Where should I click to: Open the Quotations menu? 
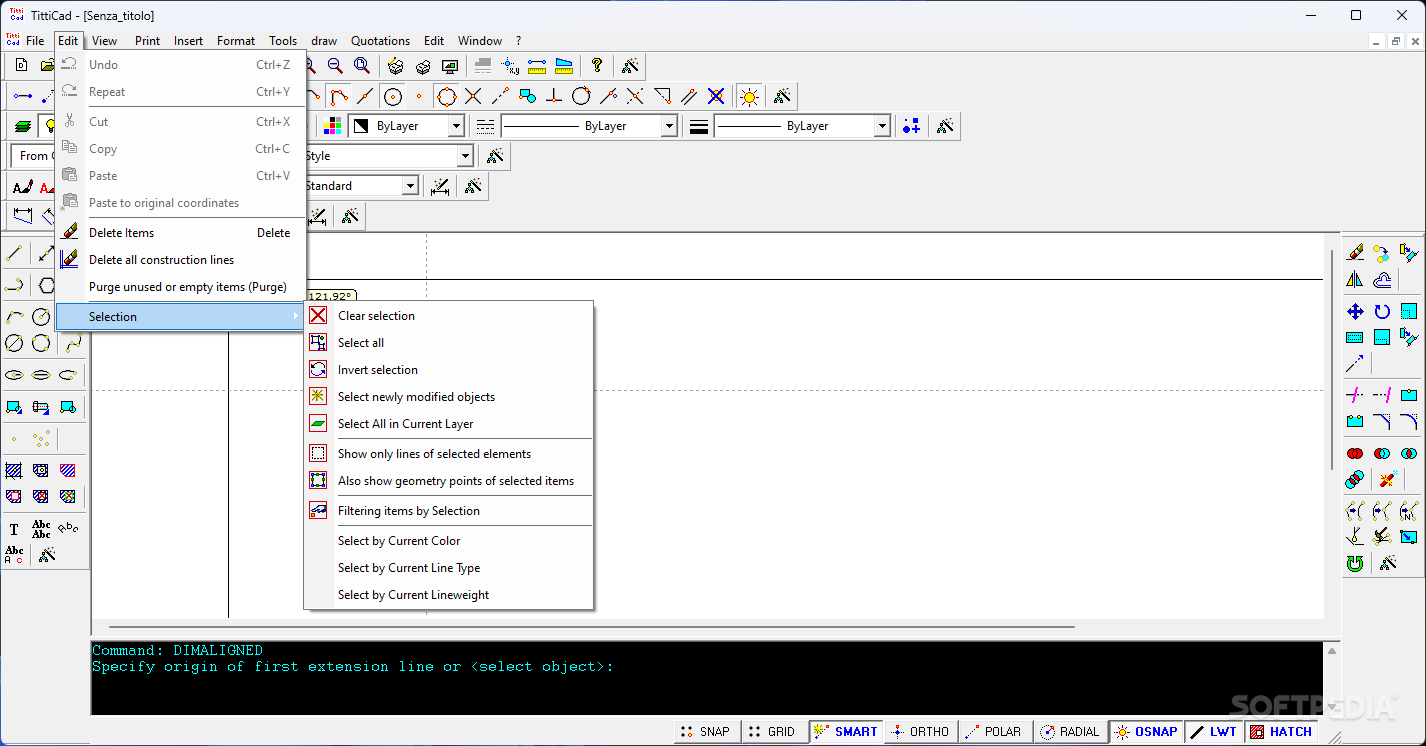tap(380, 41)
